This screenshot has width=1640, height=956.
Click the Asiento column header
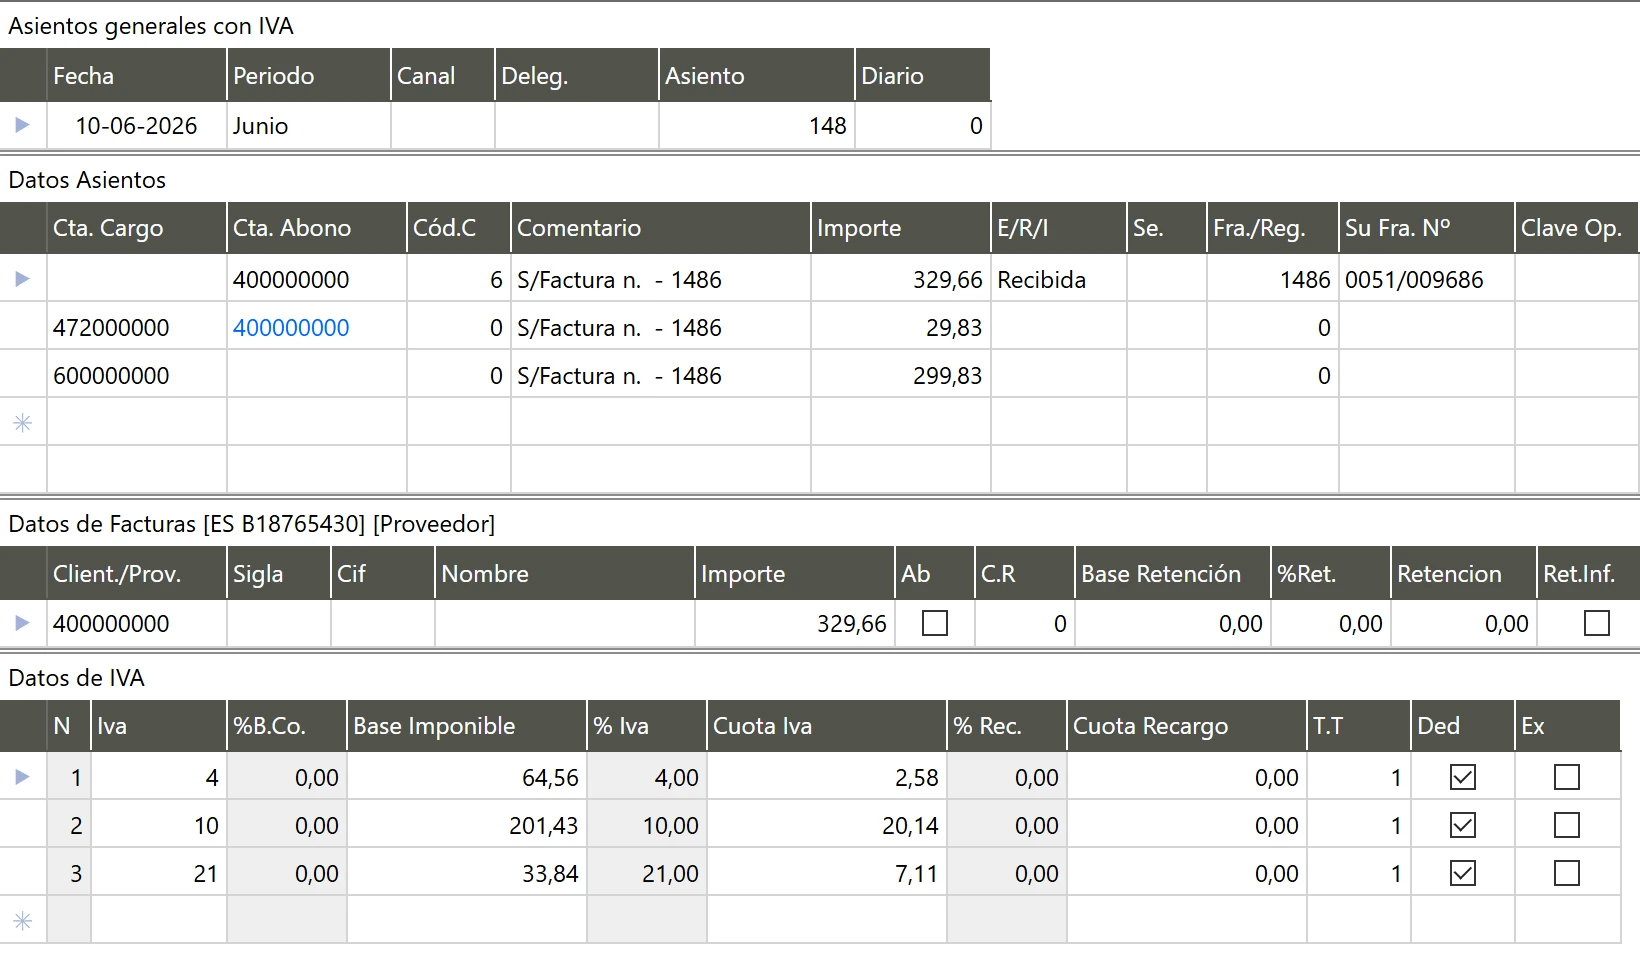pyautogui.click(x=757, y=75)
